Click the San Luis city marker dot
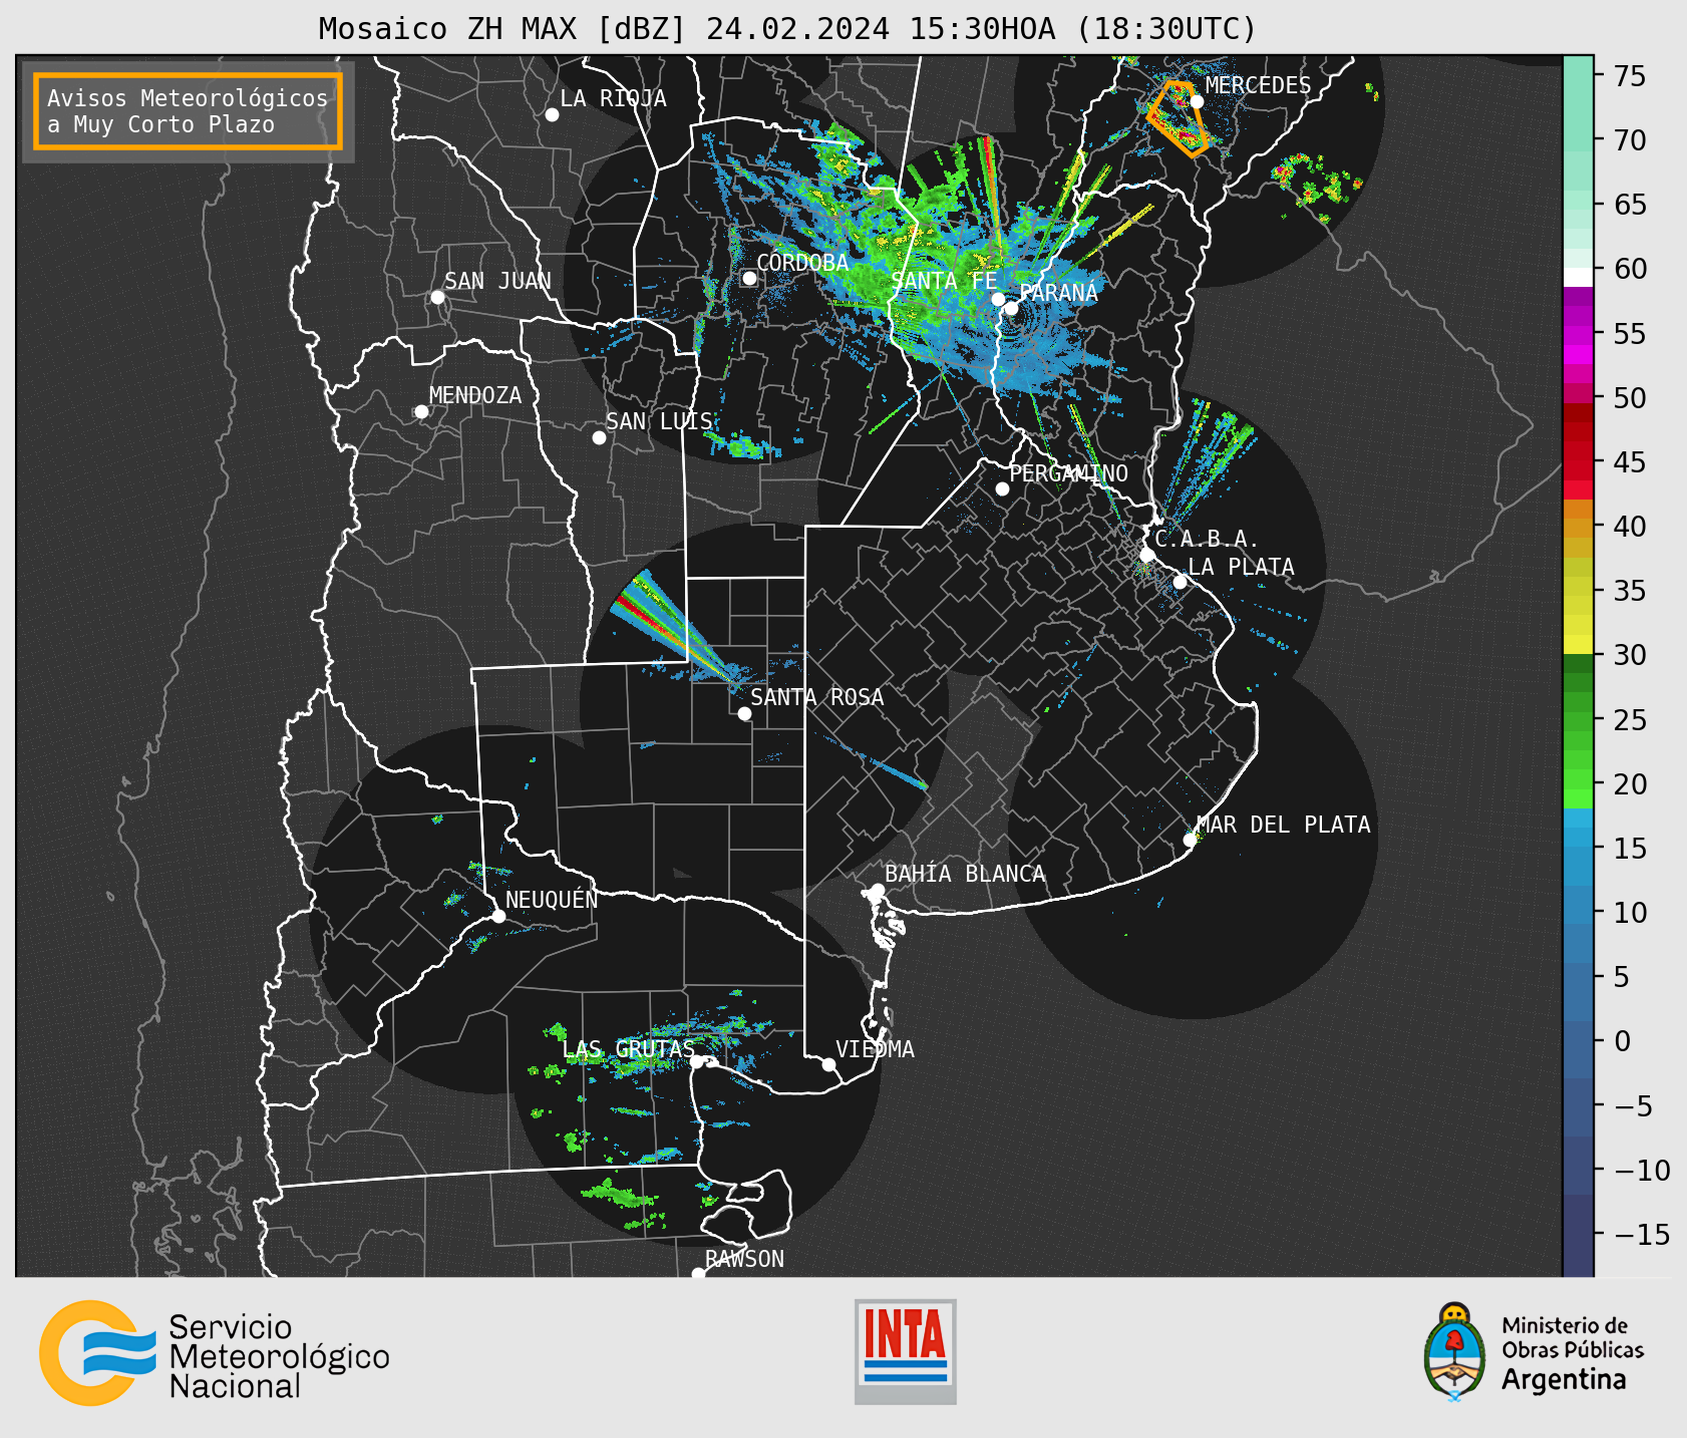Viewport: 1687px width, 1438px height. [x=599, y=438]
